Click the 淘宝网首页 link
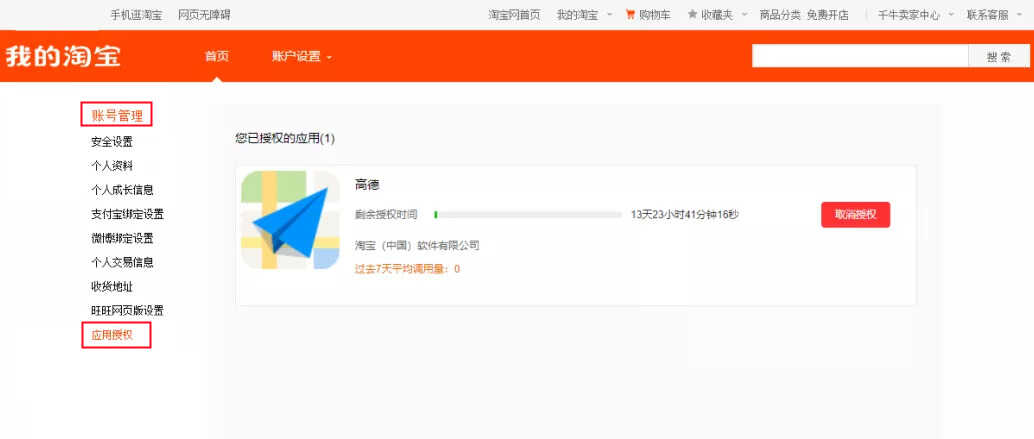 click(514, 15)
